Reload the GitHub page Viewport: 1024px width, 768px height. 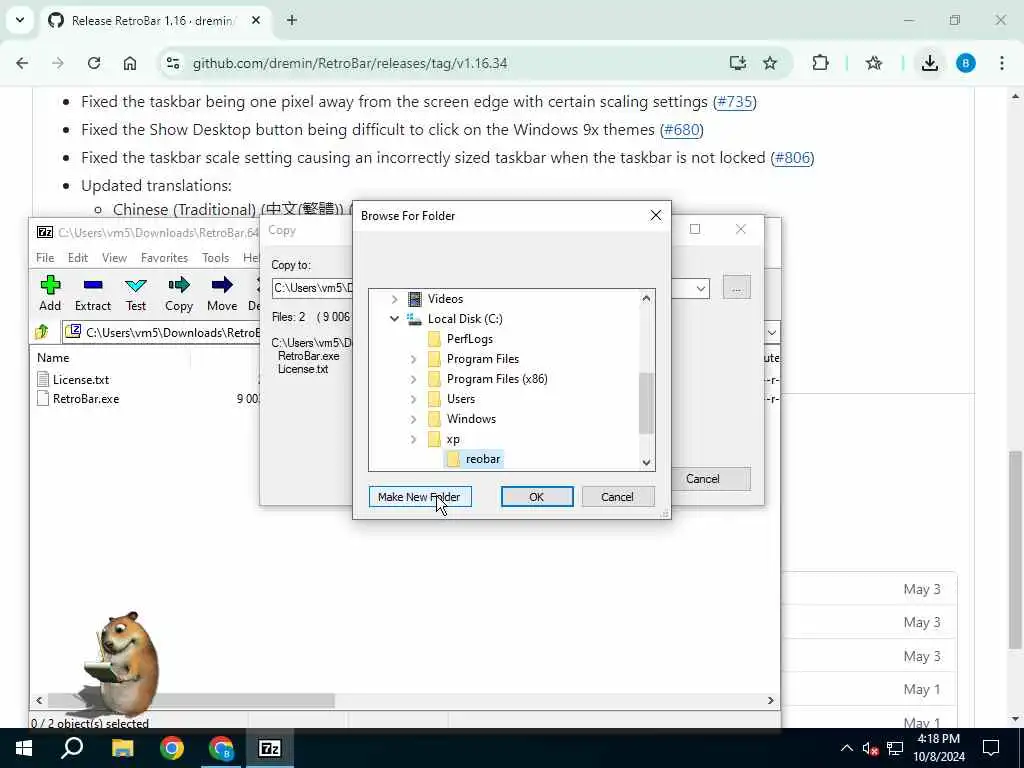tap(94, 63)
